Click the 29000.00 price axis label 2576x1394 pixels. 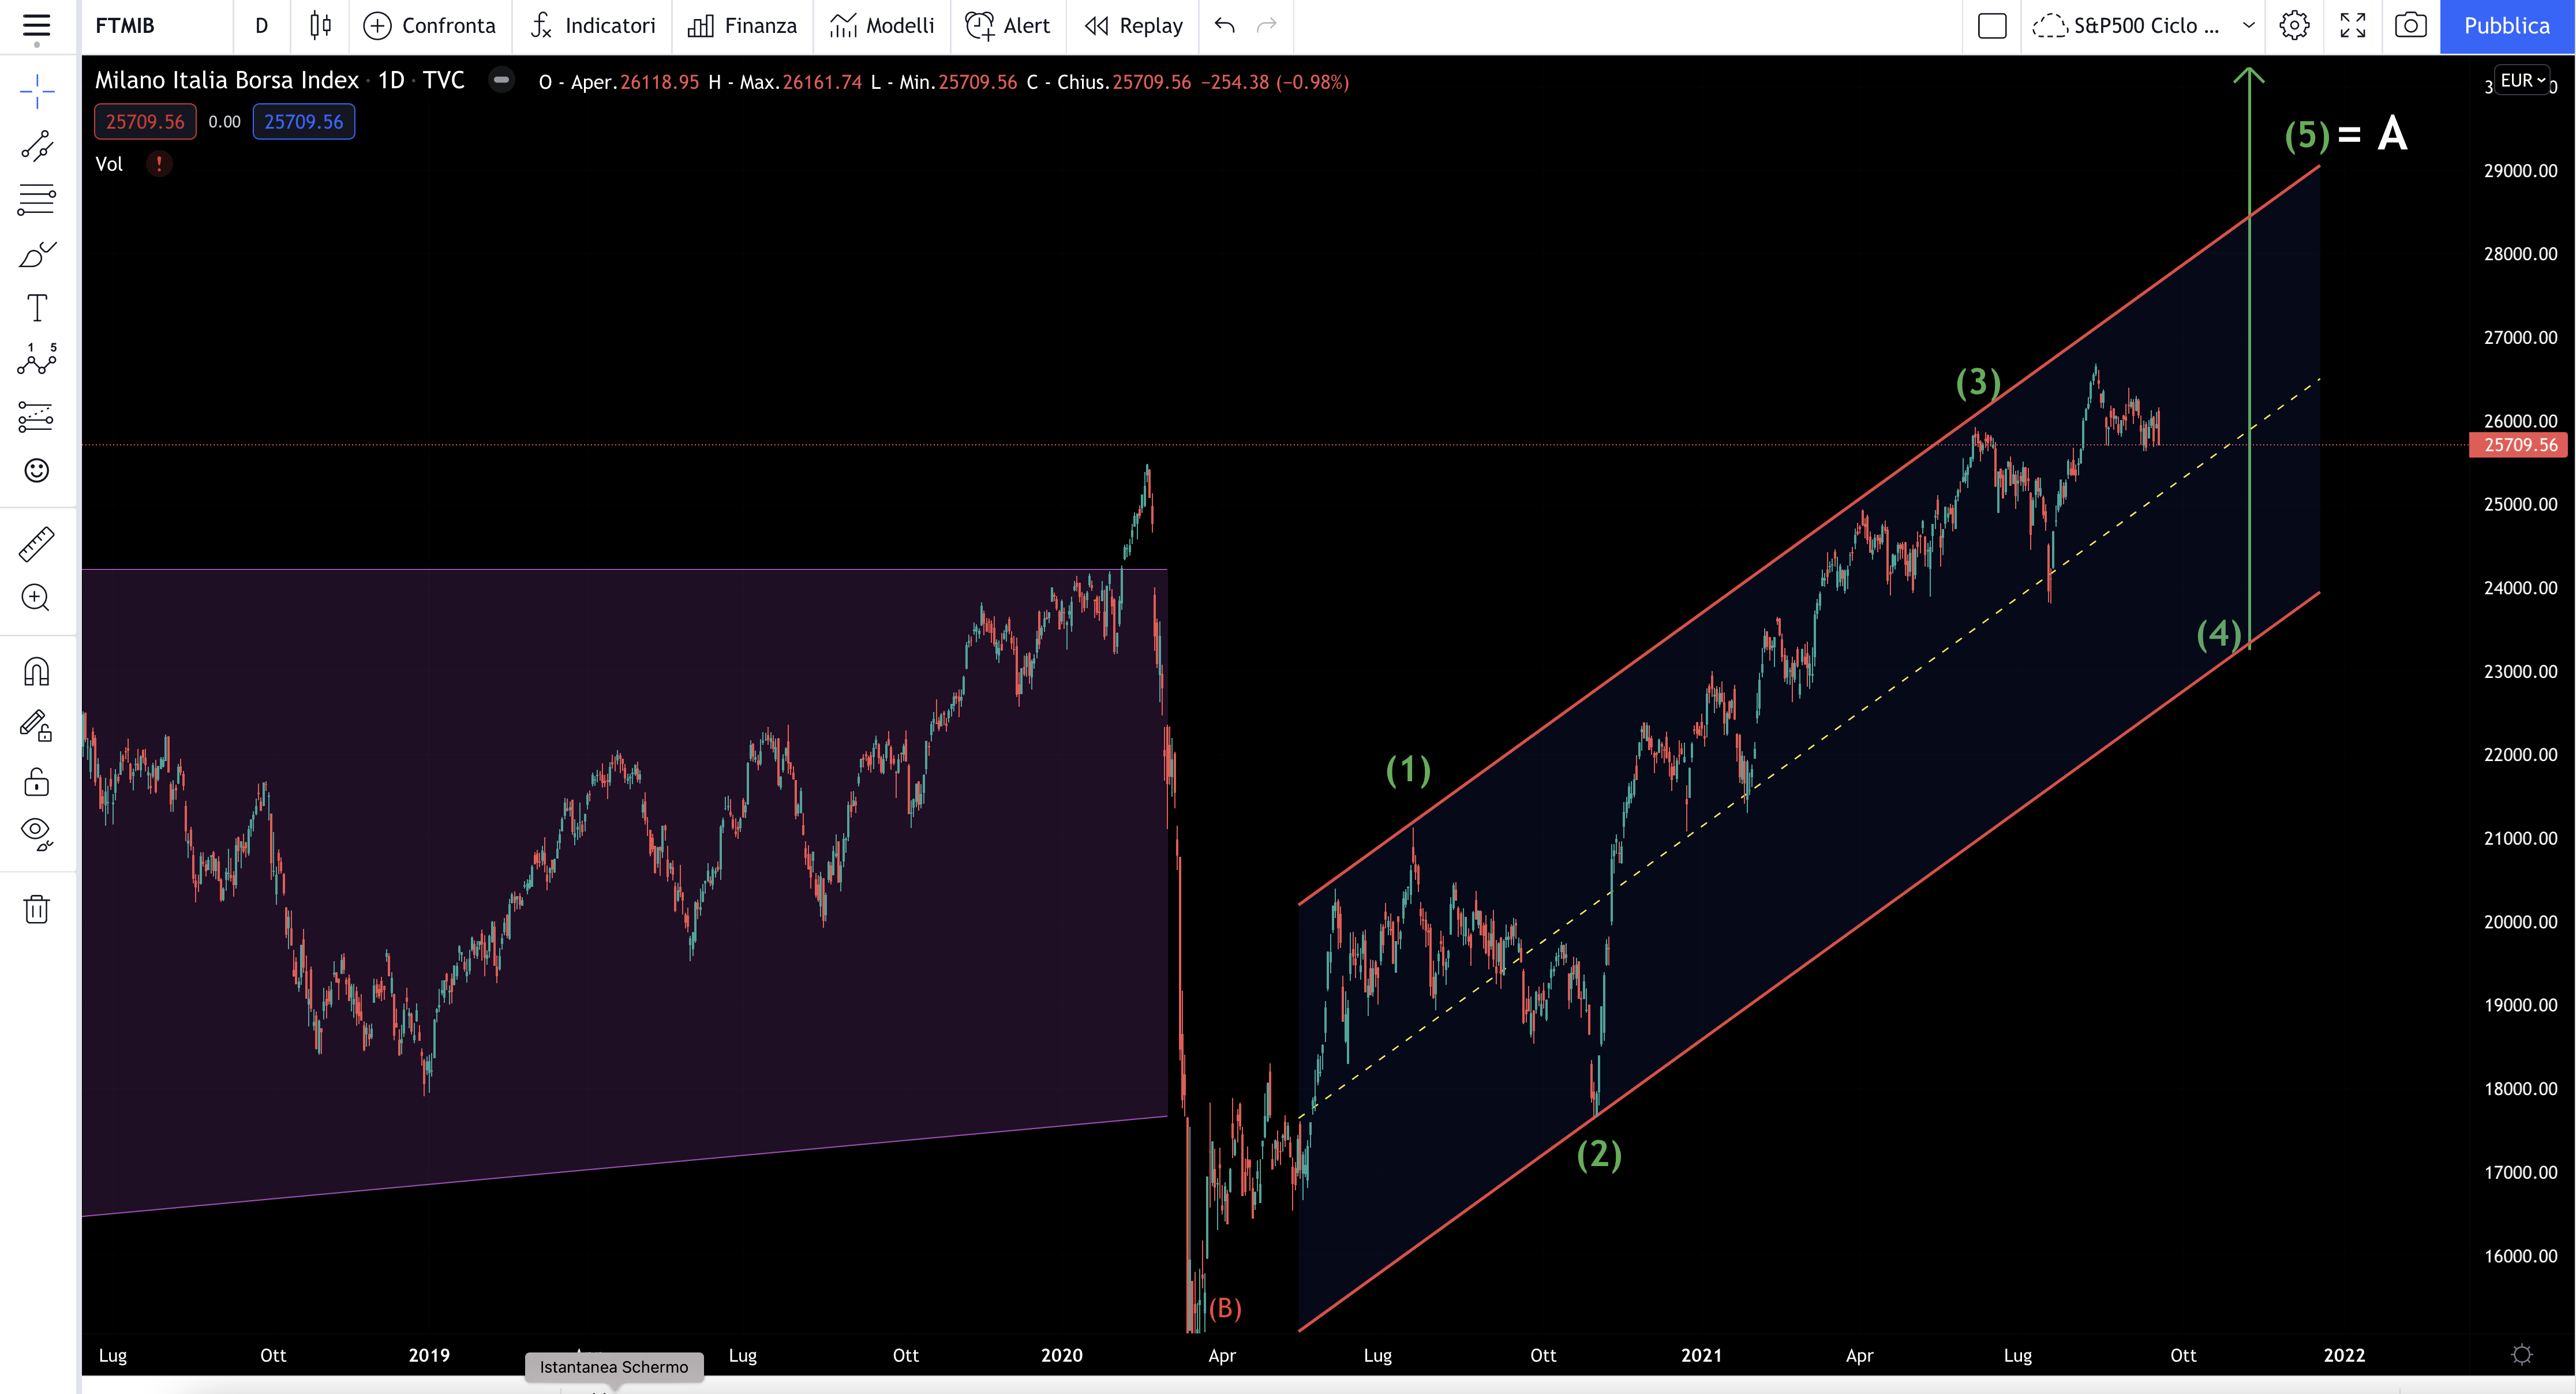(x=2520, y=171)
